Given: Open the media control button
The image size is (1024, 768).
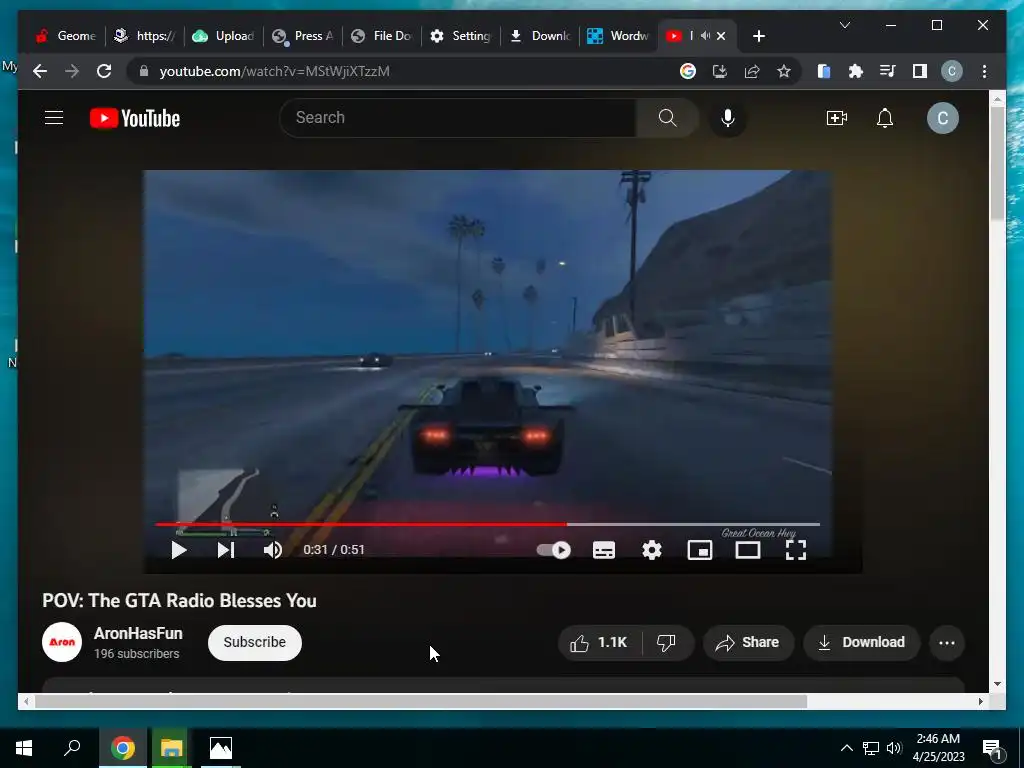Looking at the screenshot, I should pos(888,71).
